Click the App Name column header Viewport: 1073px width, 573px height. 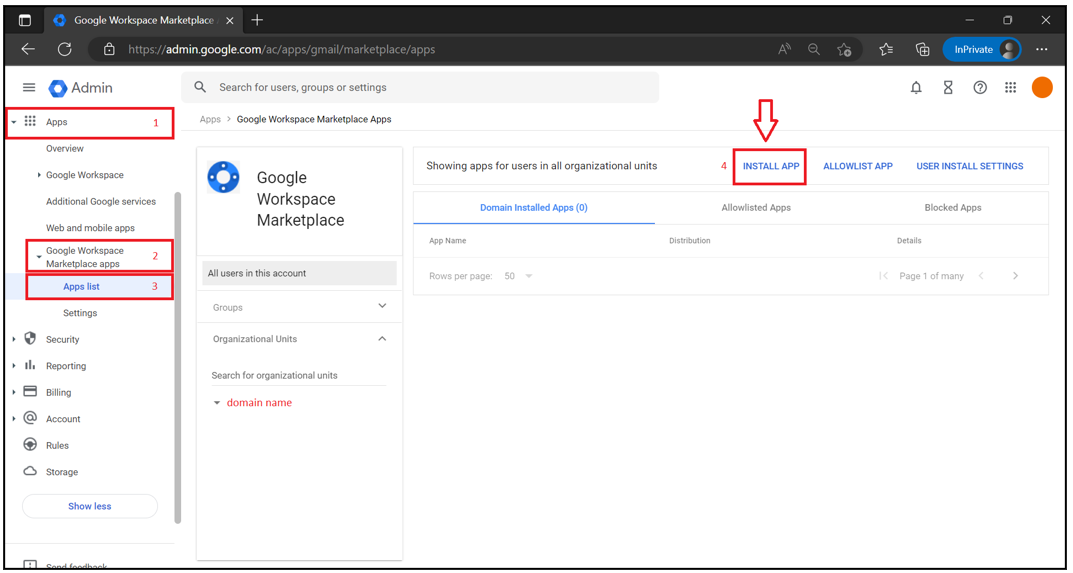point(448,241)
